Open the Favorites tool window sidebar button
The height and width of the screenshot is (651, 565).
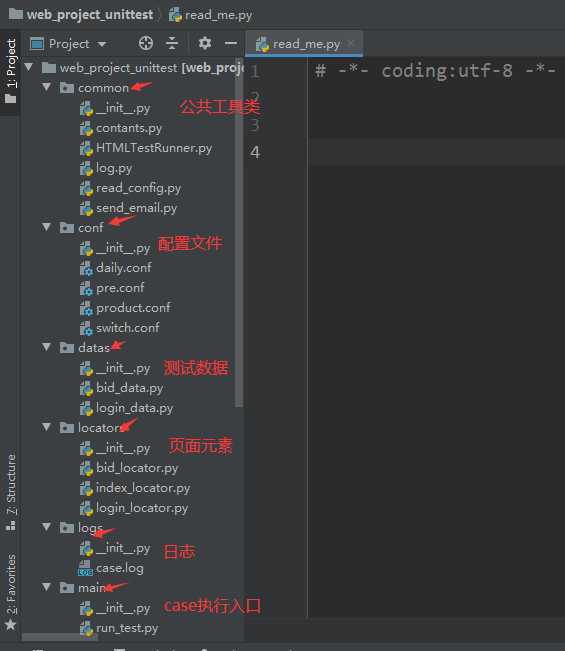11,590
